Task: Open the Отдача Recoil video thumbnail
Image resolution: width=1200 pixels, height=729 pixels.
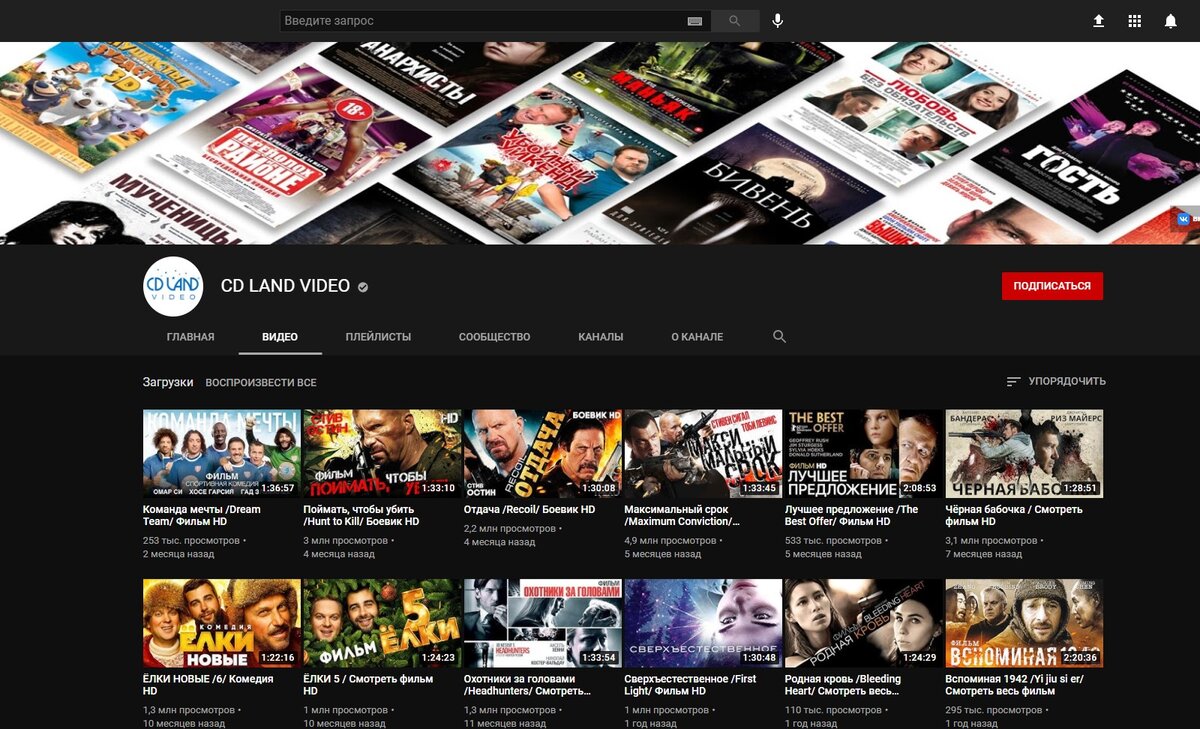Action: tap(543, 454)
